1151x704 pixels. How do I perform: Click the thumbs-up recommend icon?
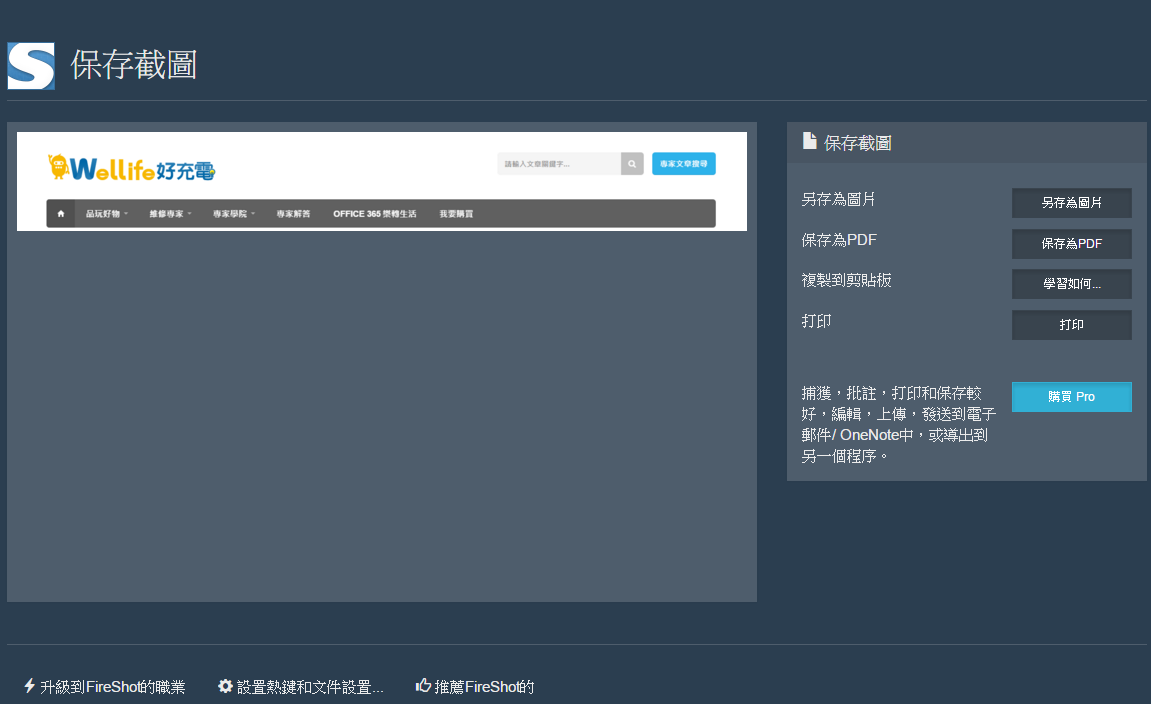[423, 686]
